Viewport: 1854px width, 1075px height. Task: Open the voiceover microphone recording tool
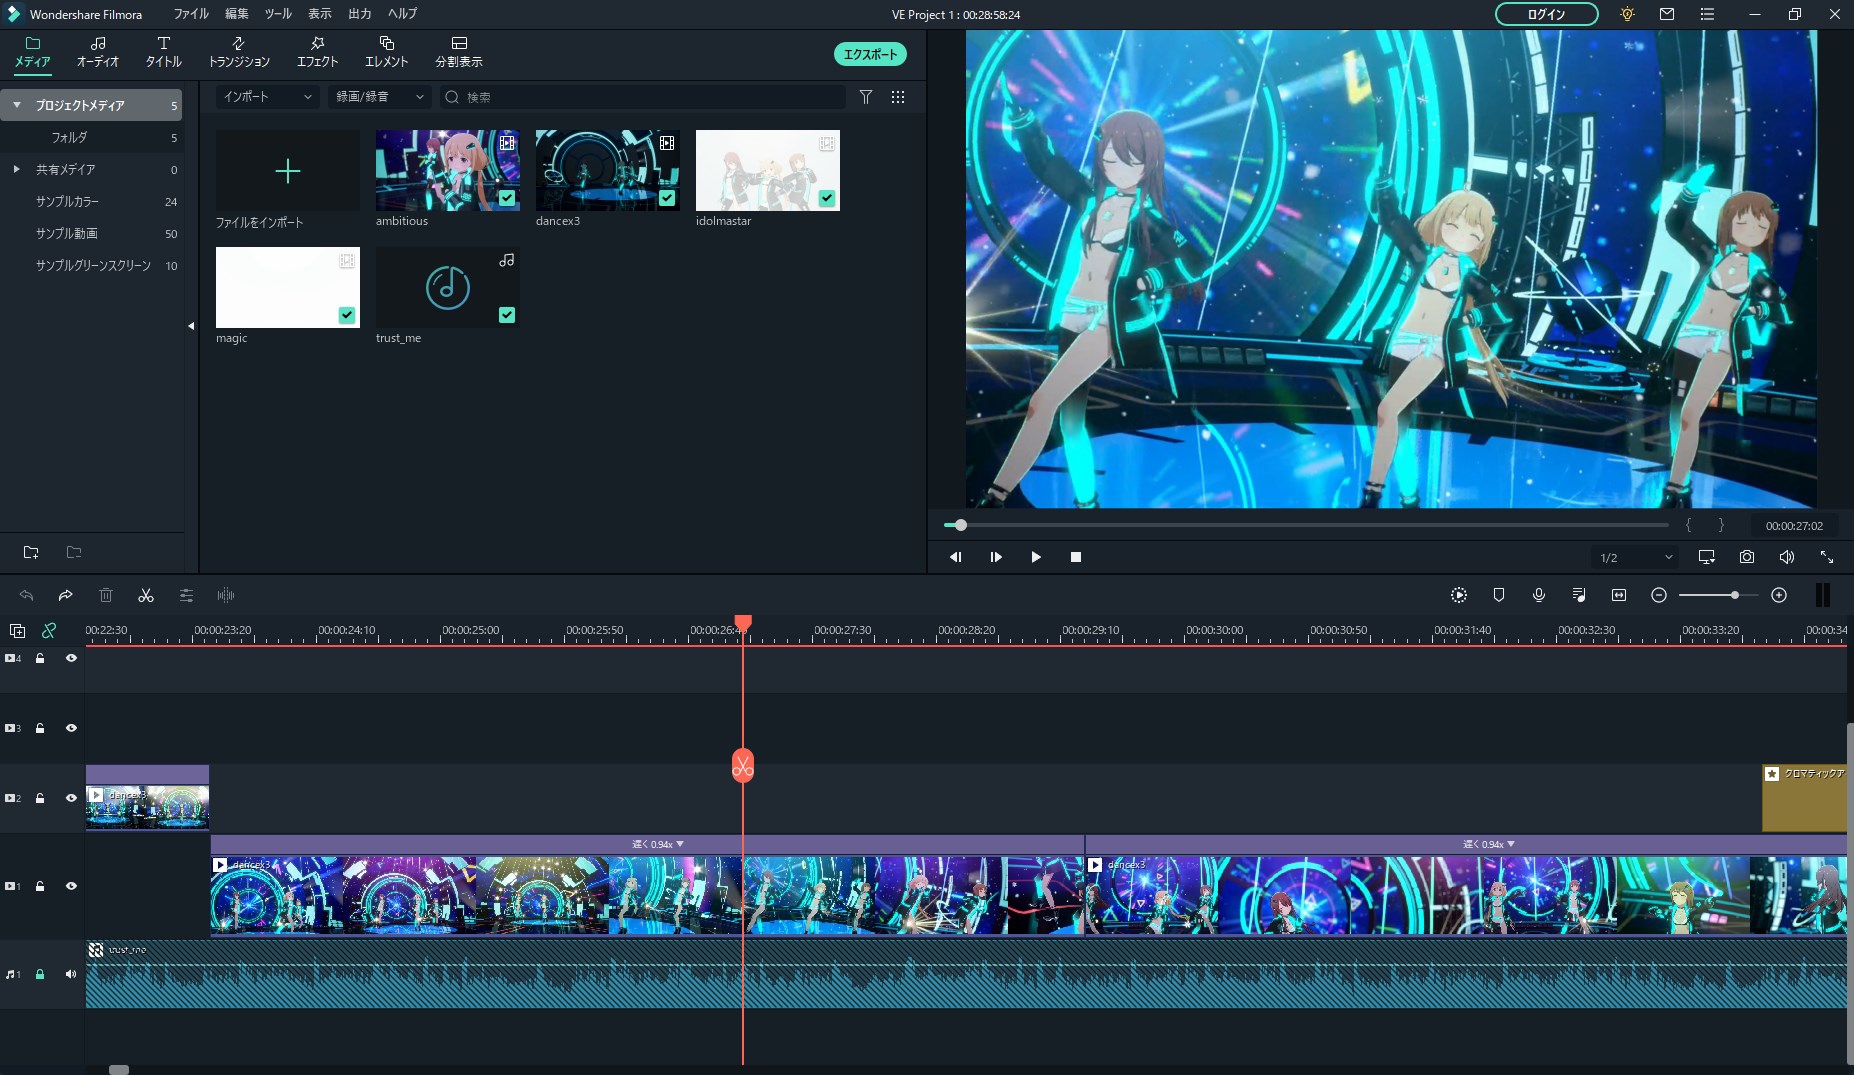point(1539,595)
